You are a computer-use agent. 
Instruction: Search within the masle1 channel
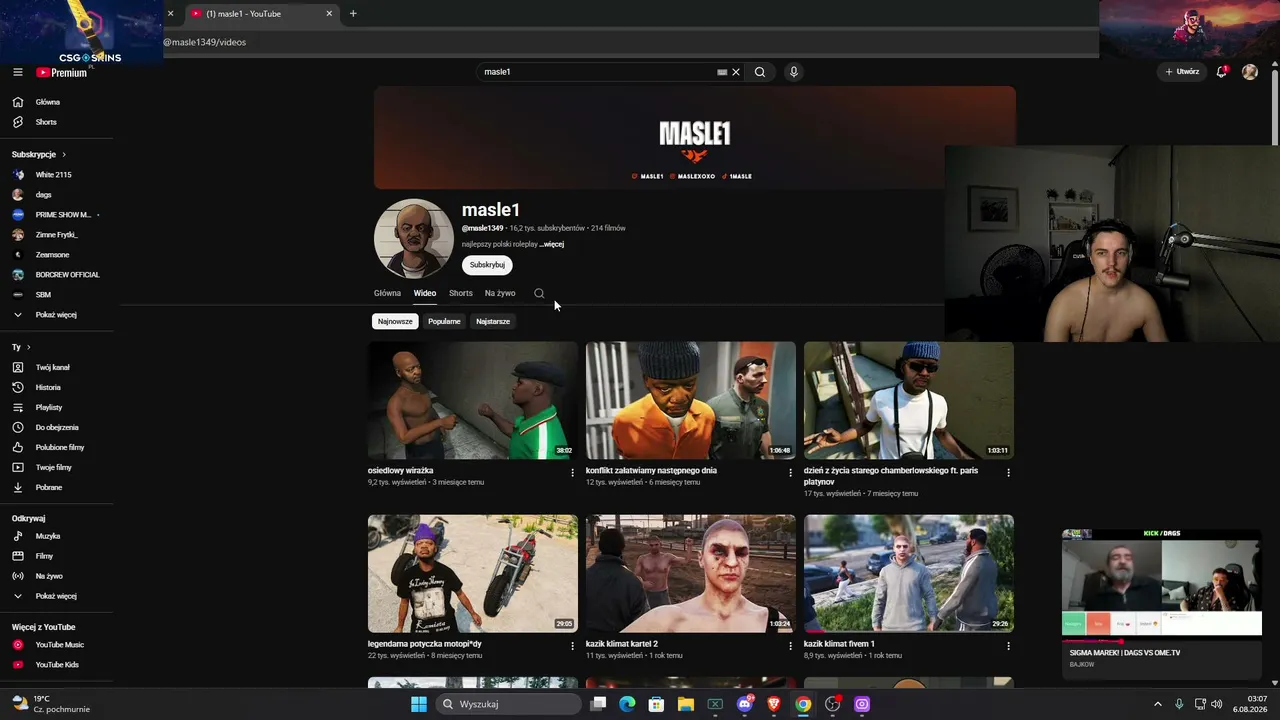point(539,293)
